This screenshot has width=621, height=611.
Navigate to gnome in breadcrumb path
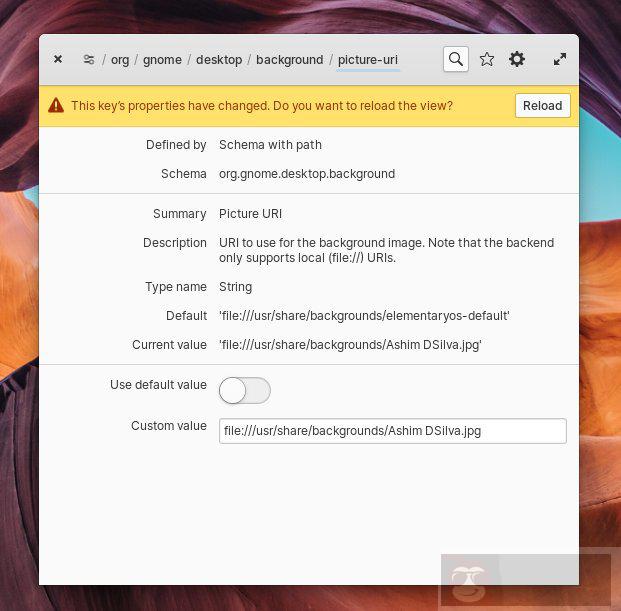(x=162, y=60)
